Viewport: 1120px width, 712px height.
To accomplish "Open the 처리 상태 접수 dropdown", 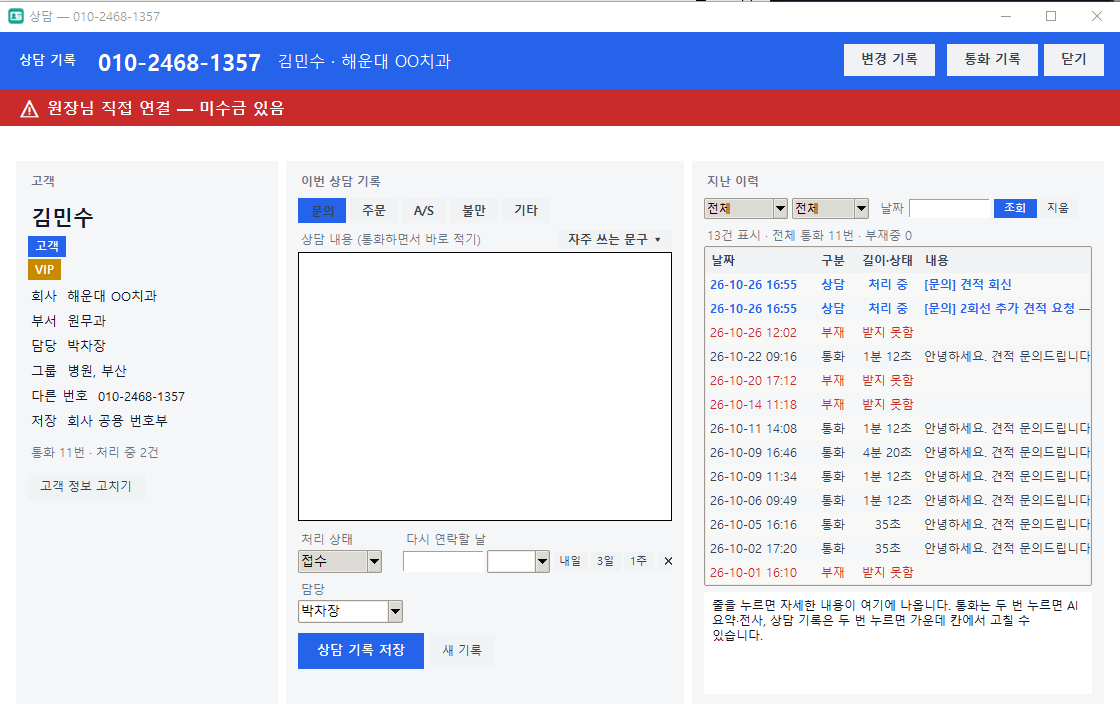I will click(x=340, y=561).
